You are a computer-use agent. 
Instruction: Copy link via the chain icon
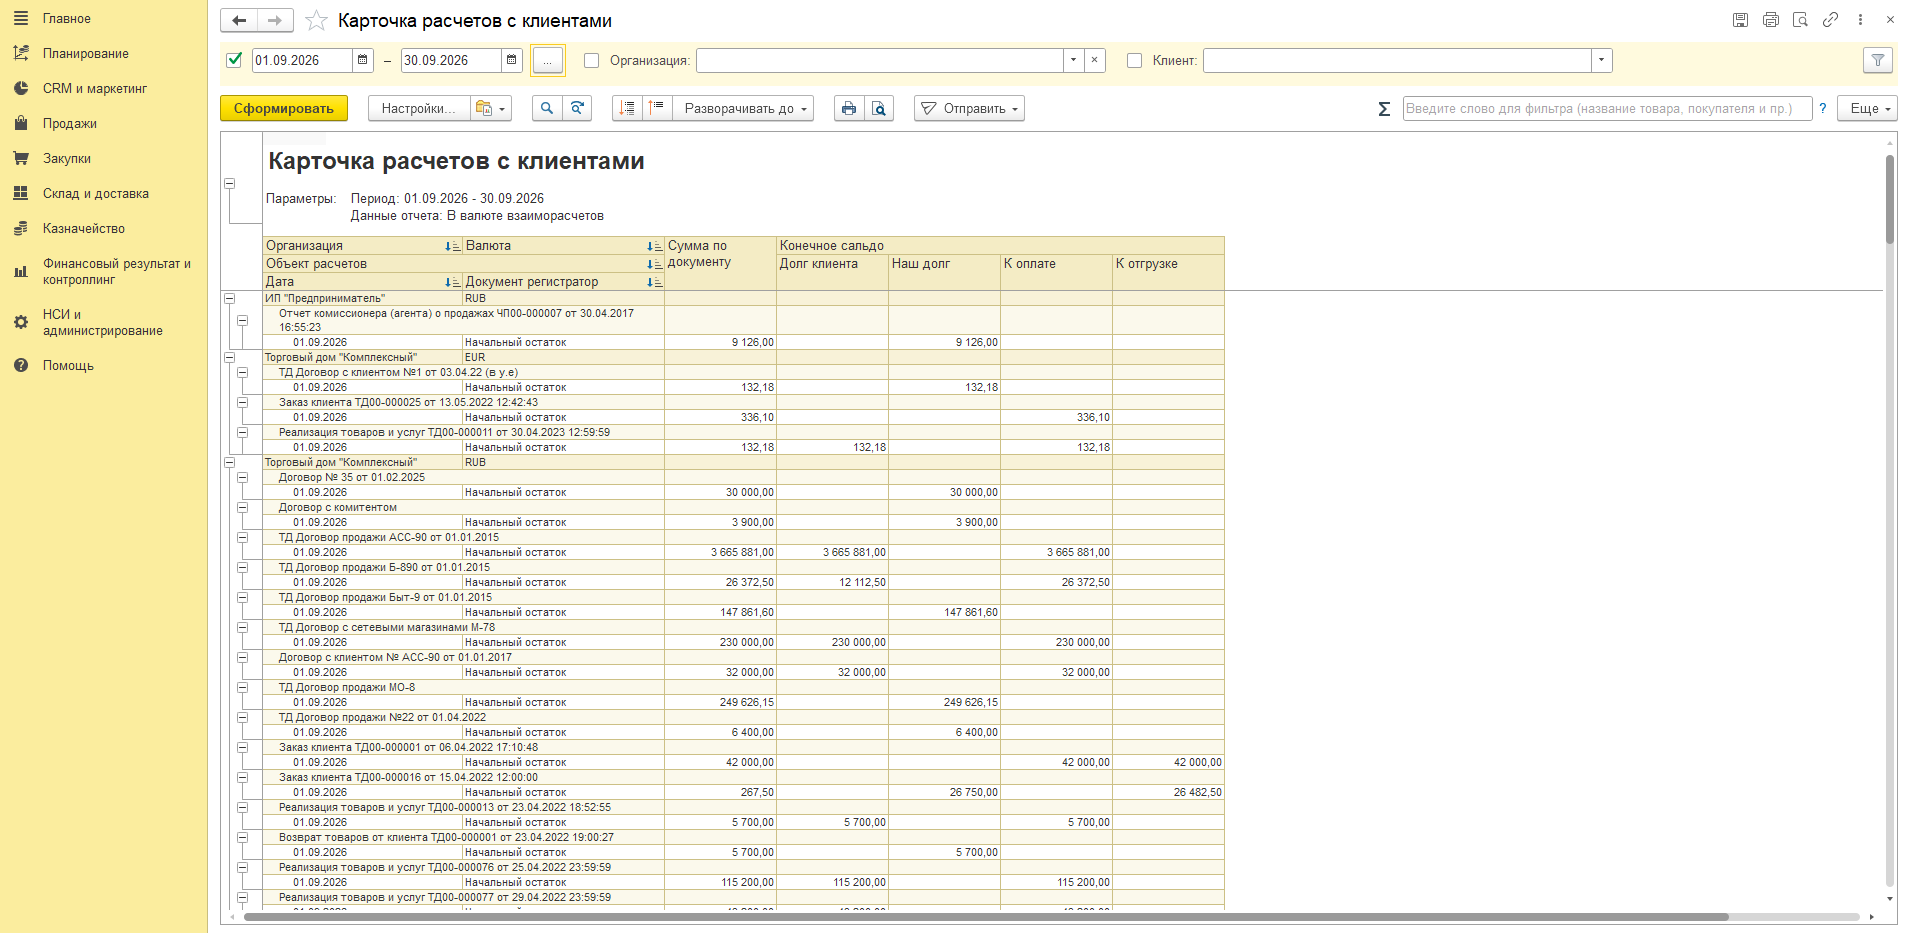1830,20
